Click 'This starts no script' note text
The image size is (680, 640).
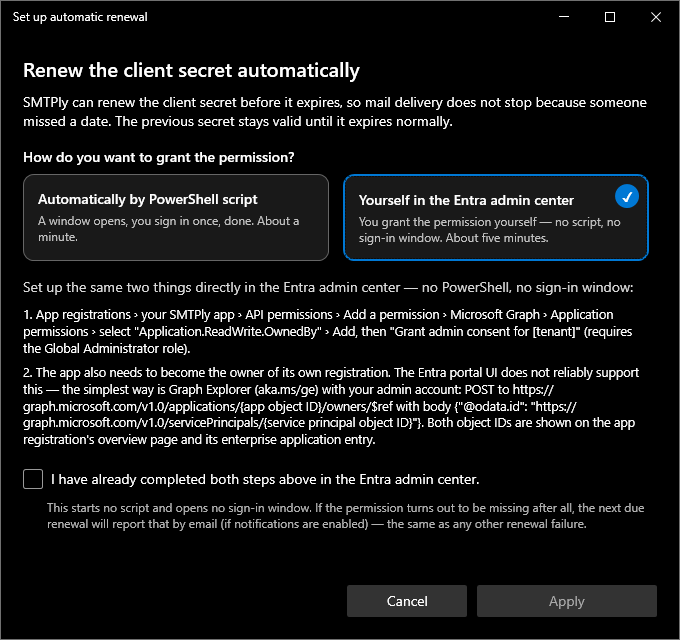[x=346, y=516]
